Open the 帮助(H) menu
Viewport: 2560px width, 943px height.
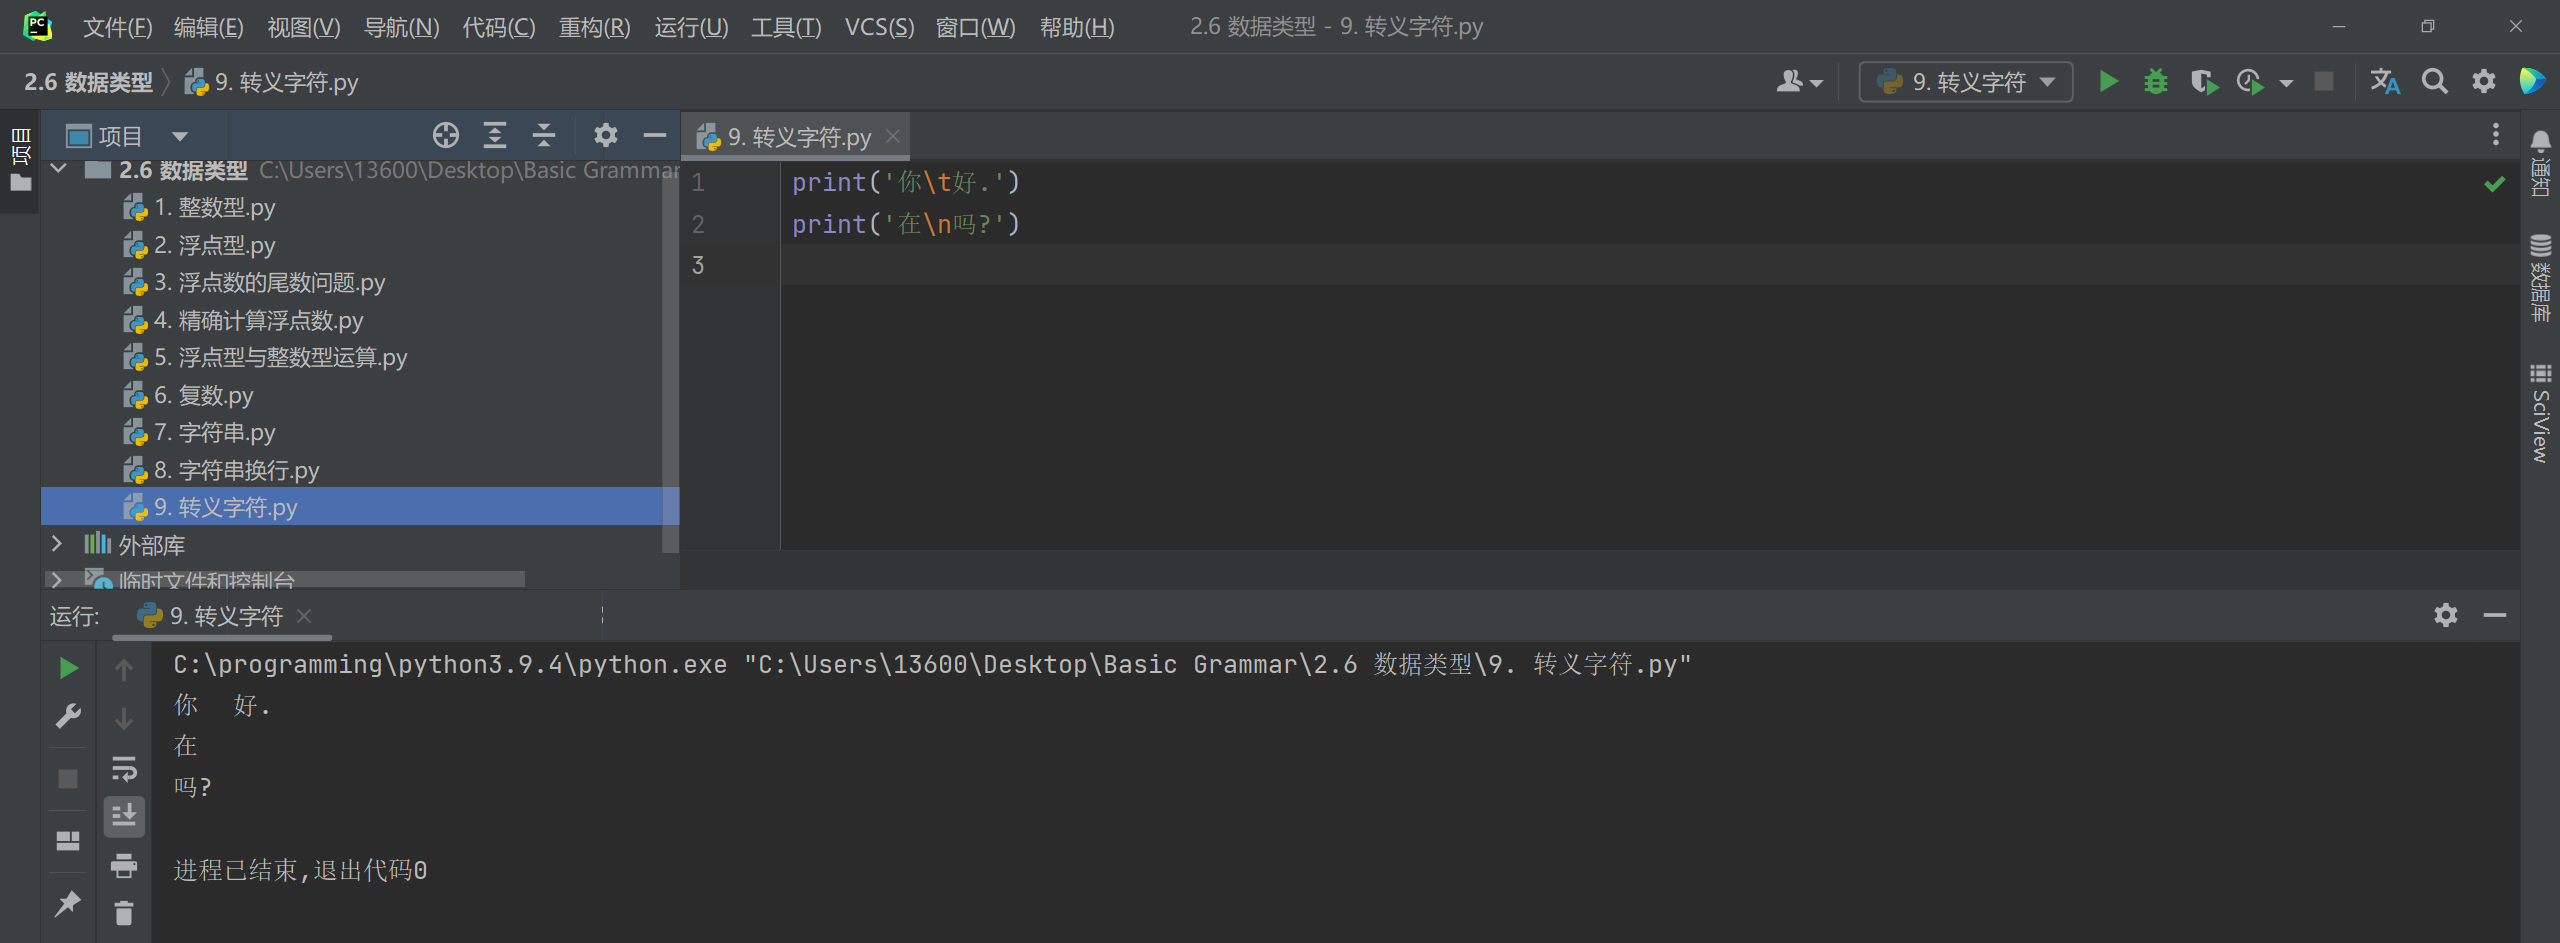[1077, 27]
